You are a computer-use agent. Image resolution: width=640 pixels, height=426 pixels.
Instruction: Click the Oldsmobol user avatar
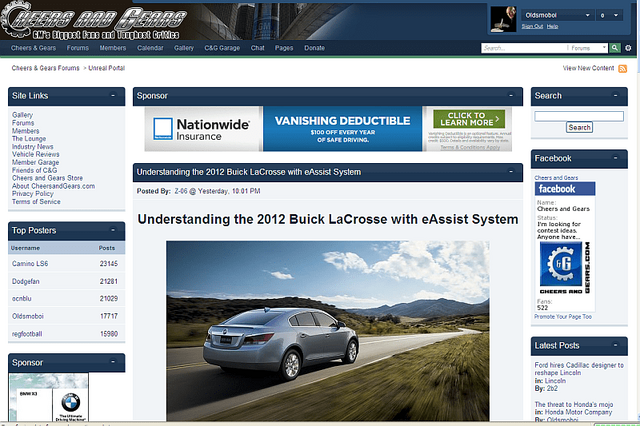click(503, 19)
